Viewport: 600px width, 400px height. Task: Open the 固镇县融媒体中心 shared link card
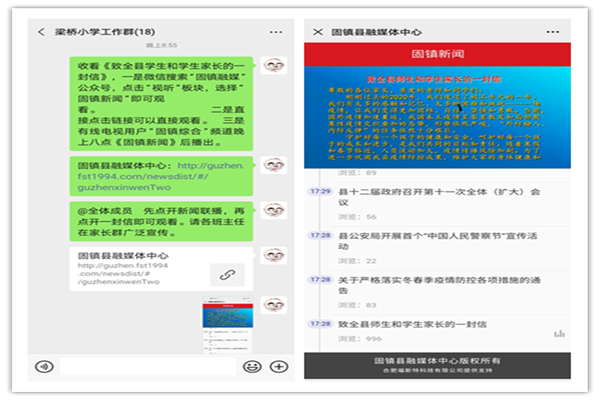point(160,268)
